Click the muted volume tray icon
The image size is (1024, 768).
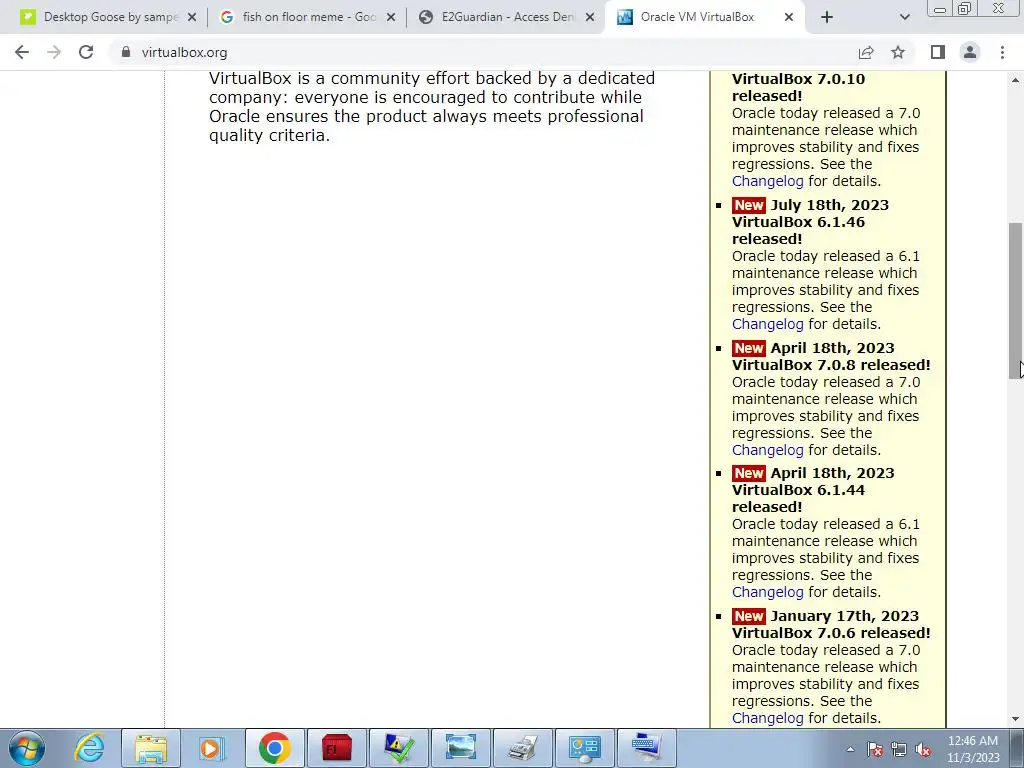[923, 750]
